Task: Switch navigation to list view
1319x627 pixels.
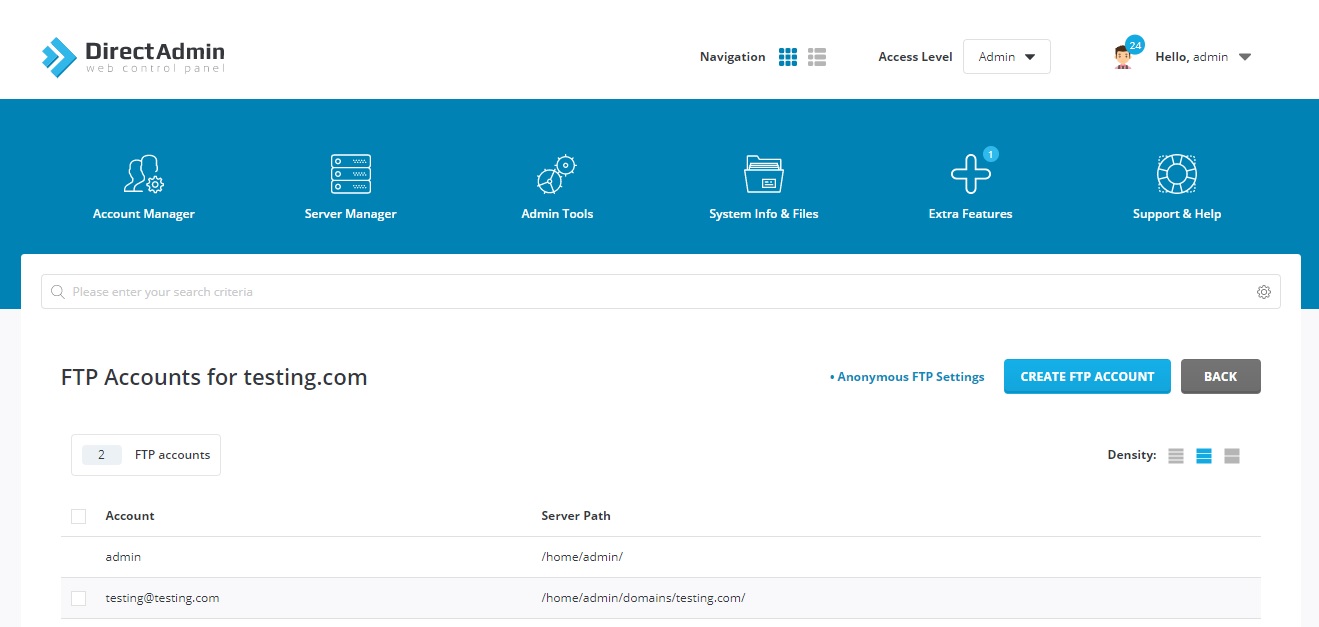Action: (x=817, y=57)
